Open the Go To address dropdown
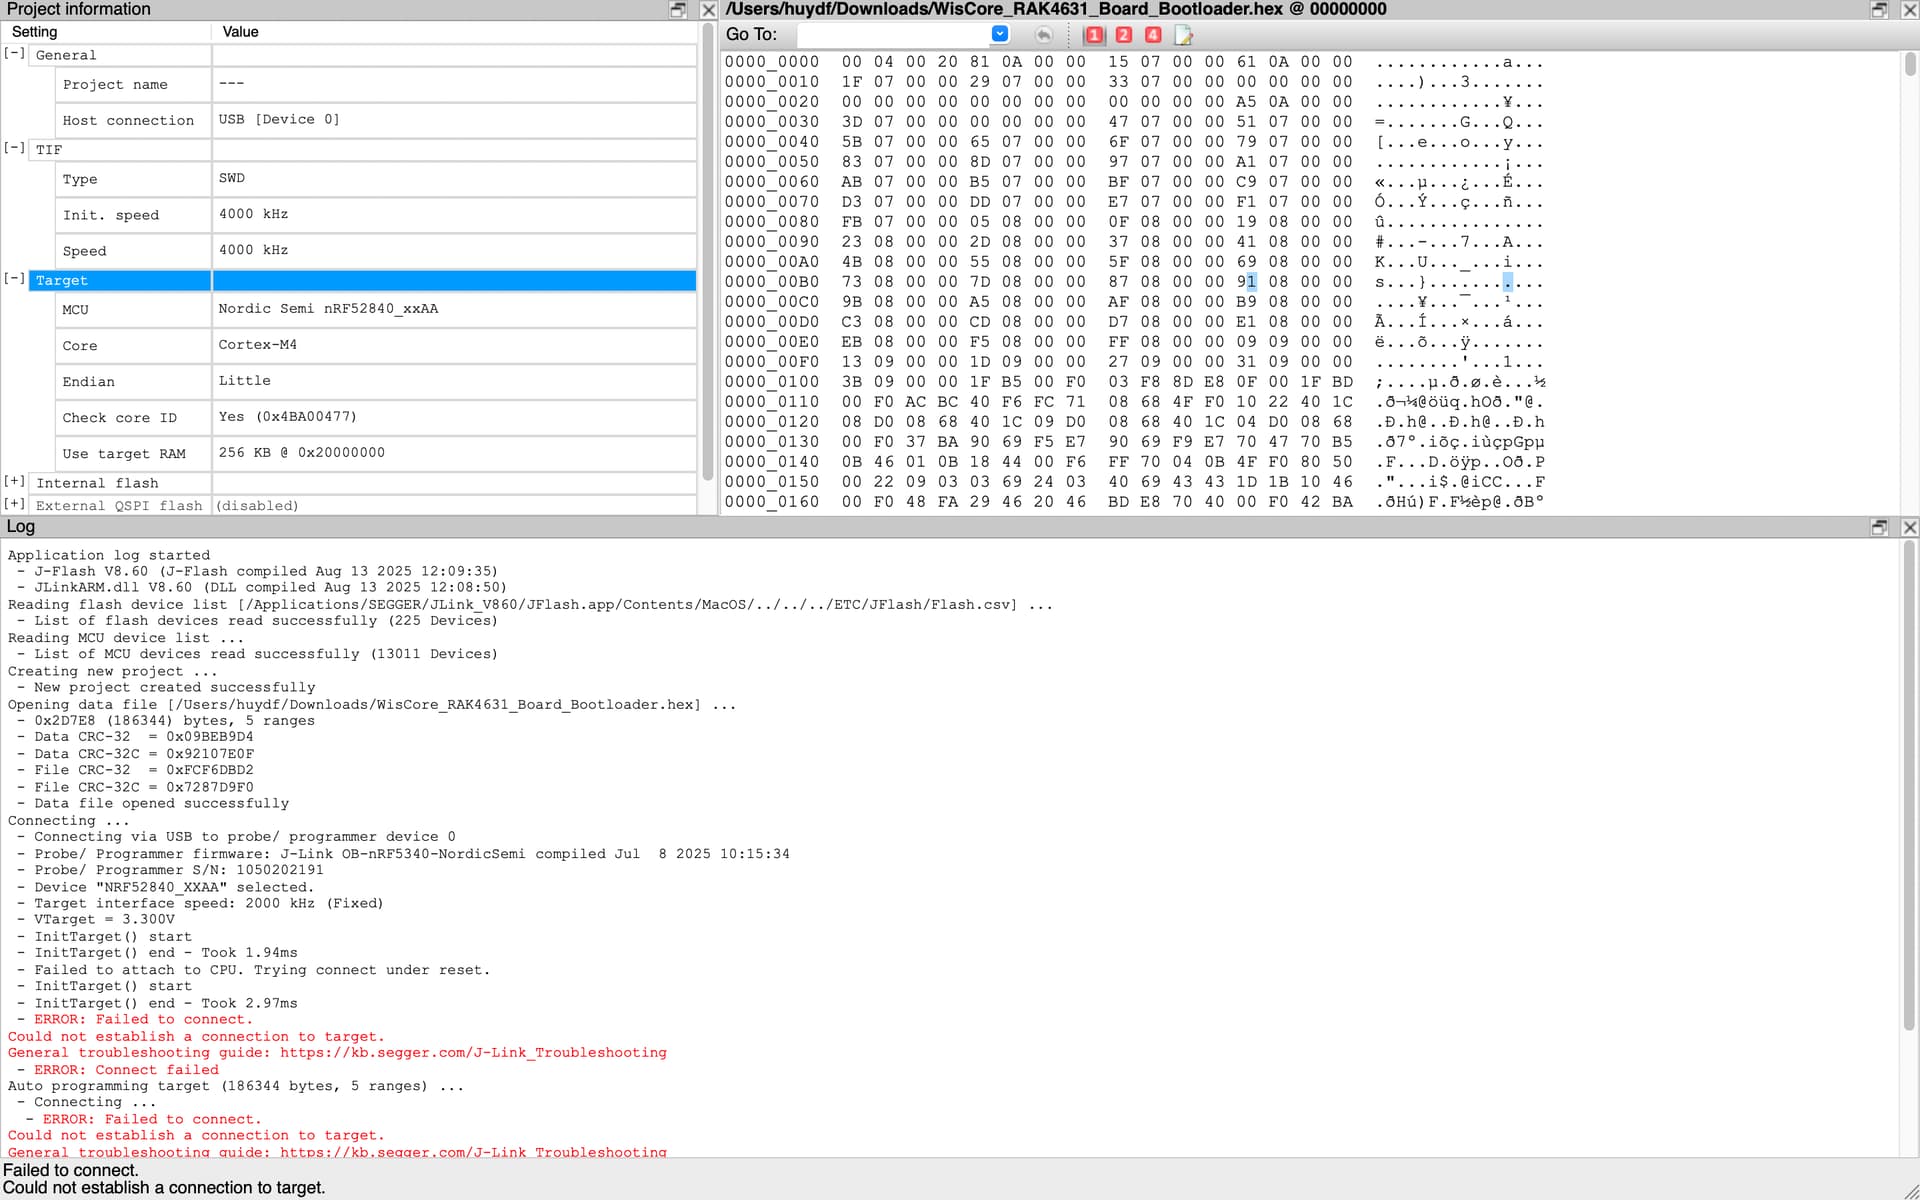Image resolution: width=1920 pixels, height=1200 pixels. point(999,34)
